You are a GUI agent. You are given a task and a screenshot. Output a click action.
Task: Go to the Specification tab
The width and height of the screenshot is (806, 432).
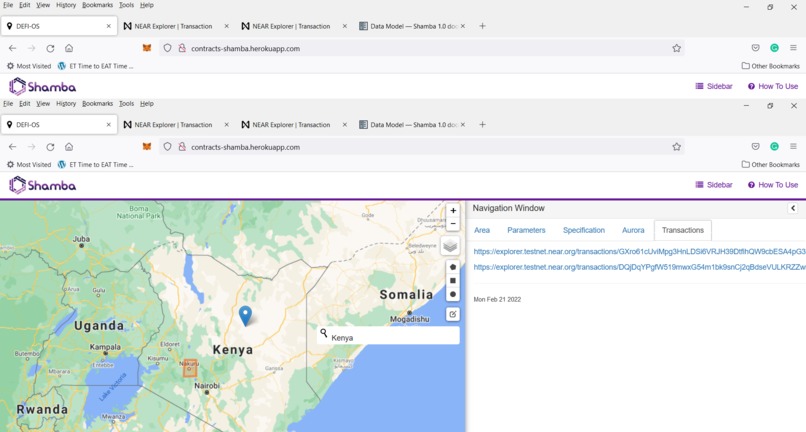(x=583, y=230)
